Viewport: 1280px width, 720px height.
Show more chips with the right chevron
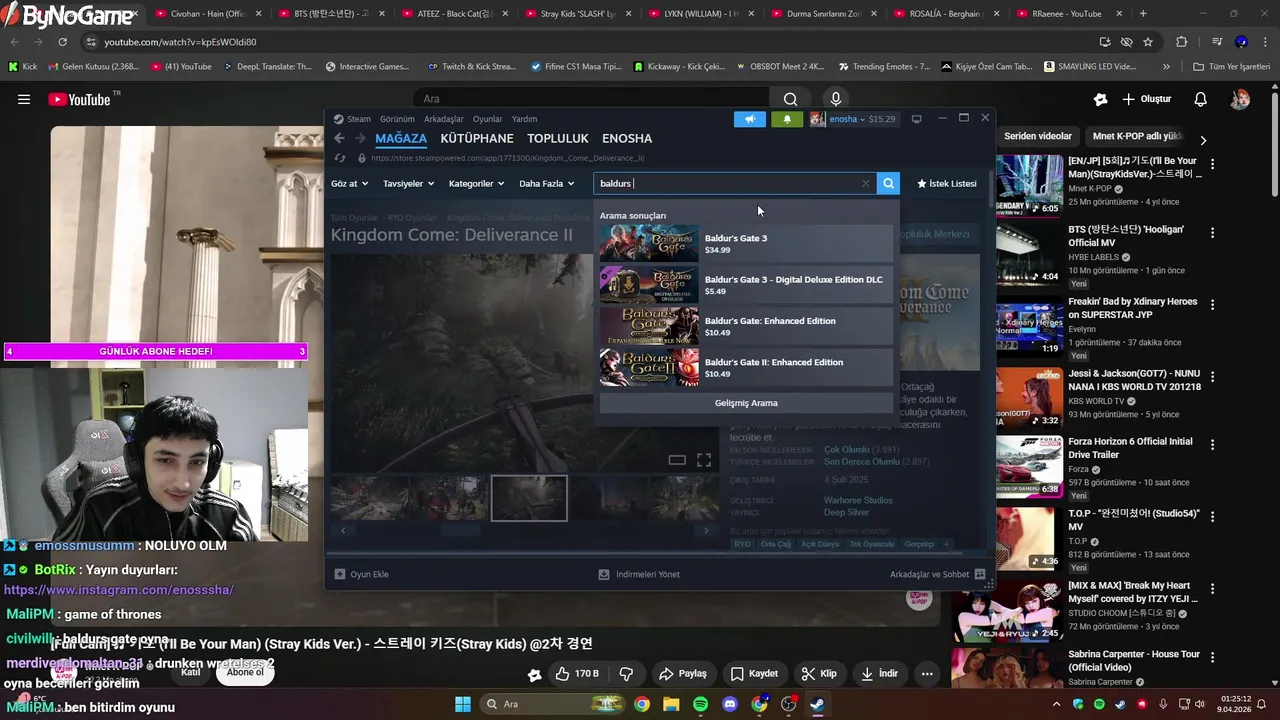(1203, 140)
